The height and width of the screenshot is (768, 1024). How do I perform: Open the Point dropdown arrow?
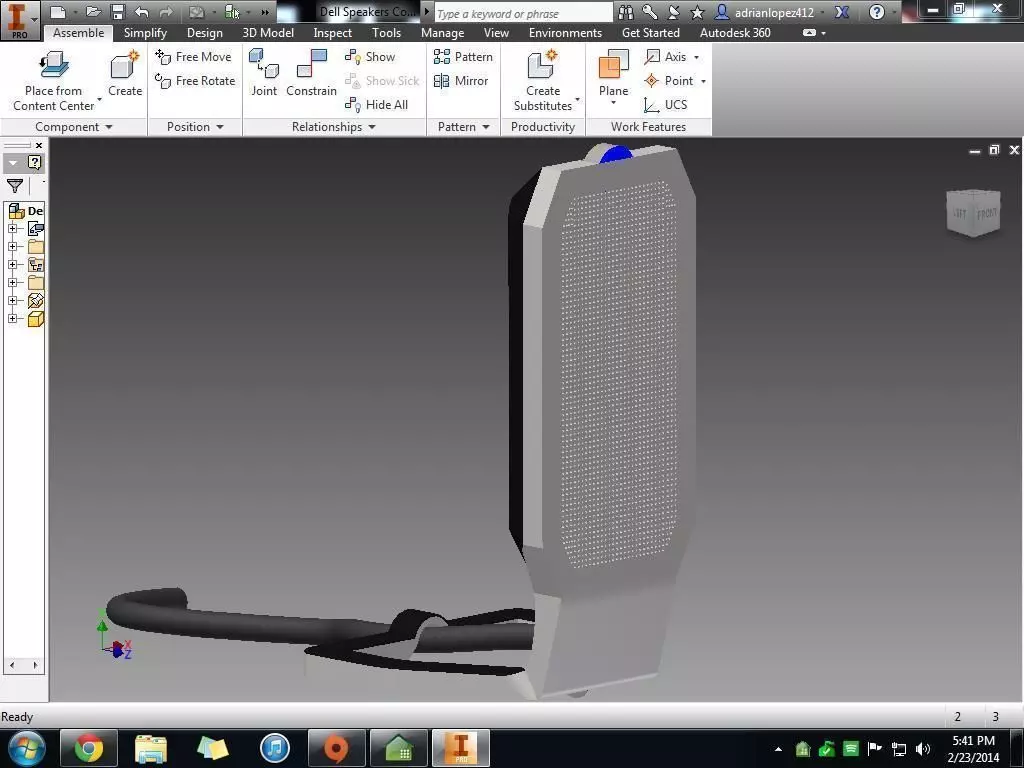coord(703,82)
